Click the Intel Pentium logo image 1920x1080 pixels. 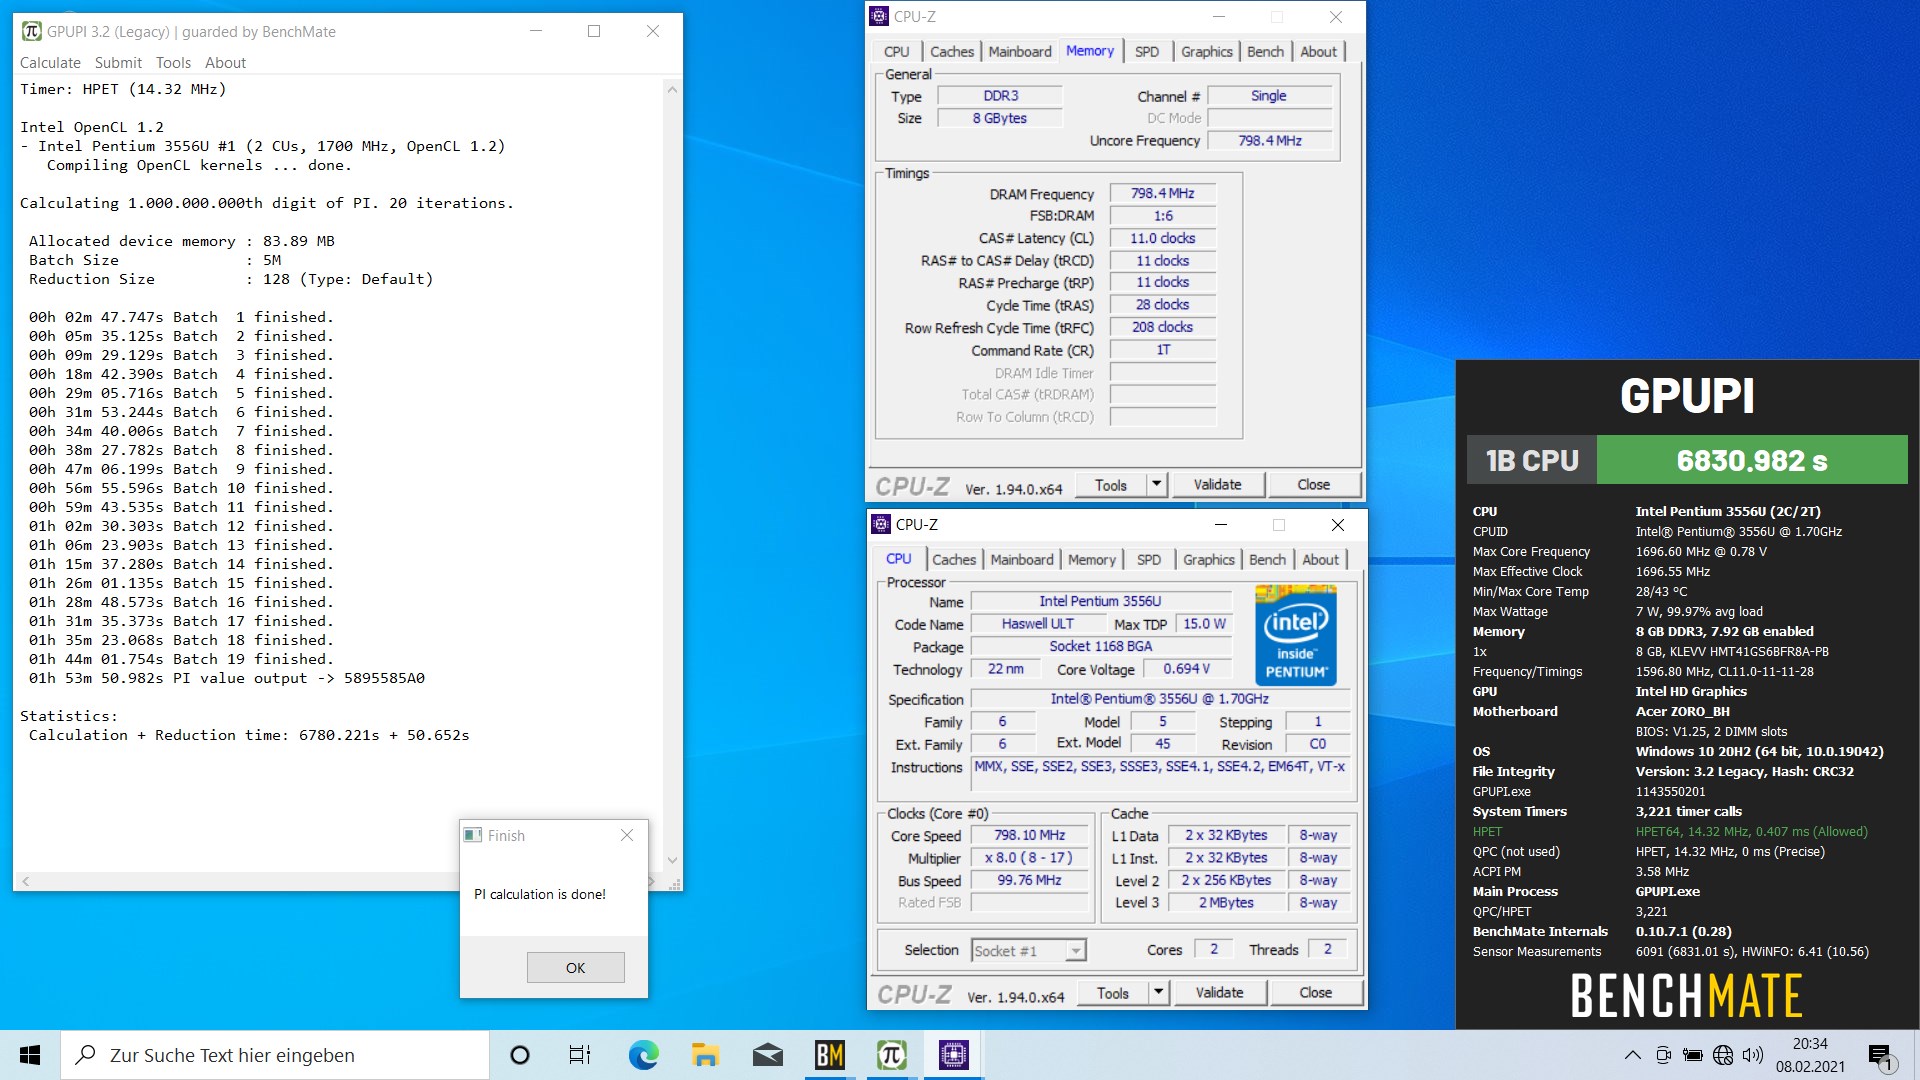tap(1296, 635)
